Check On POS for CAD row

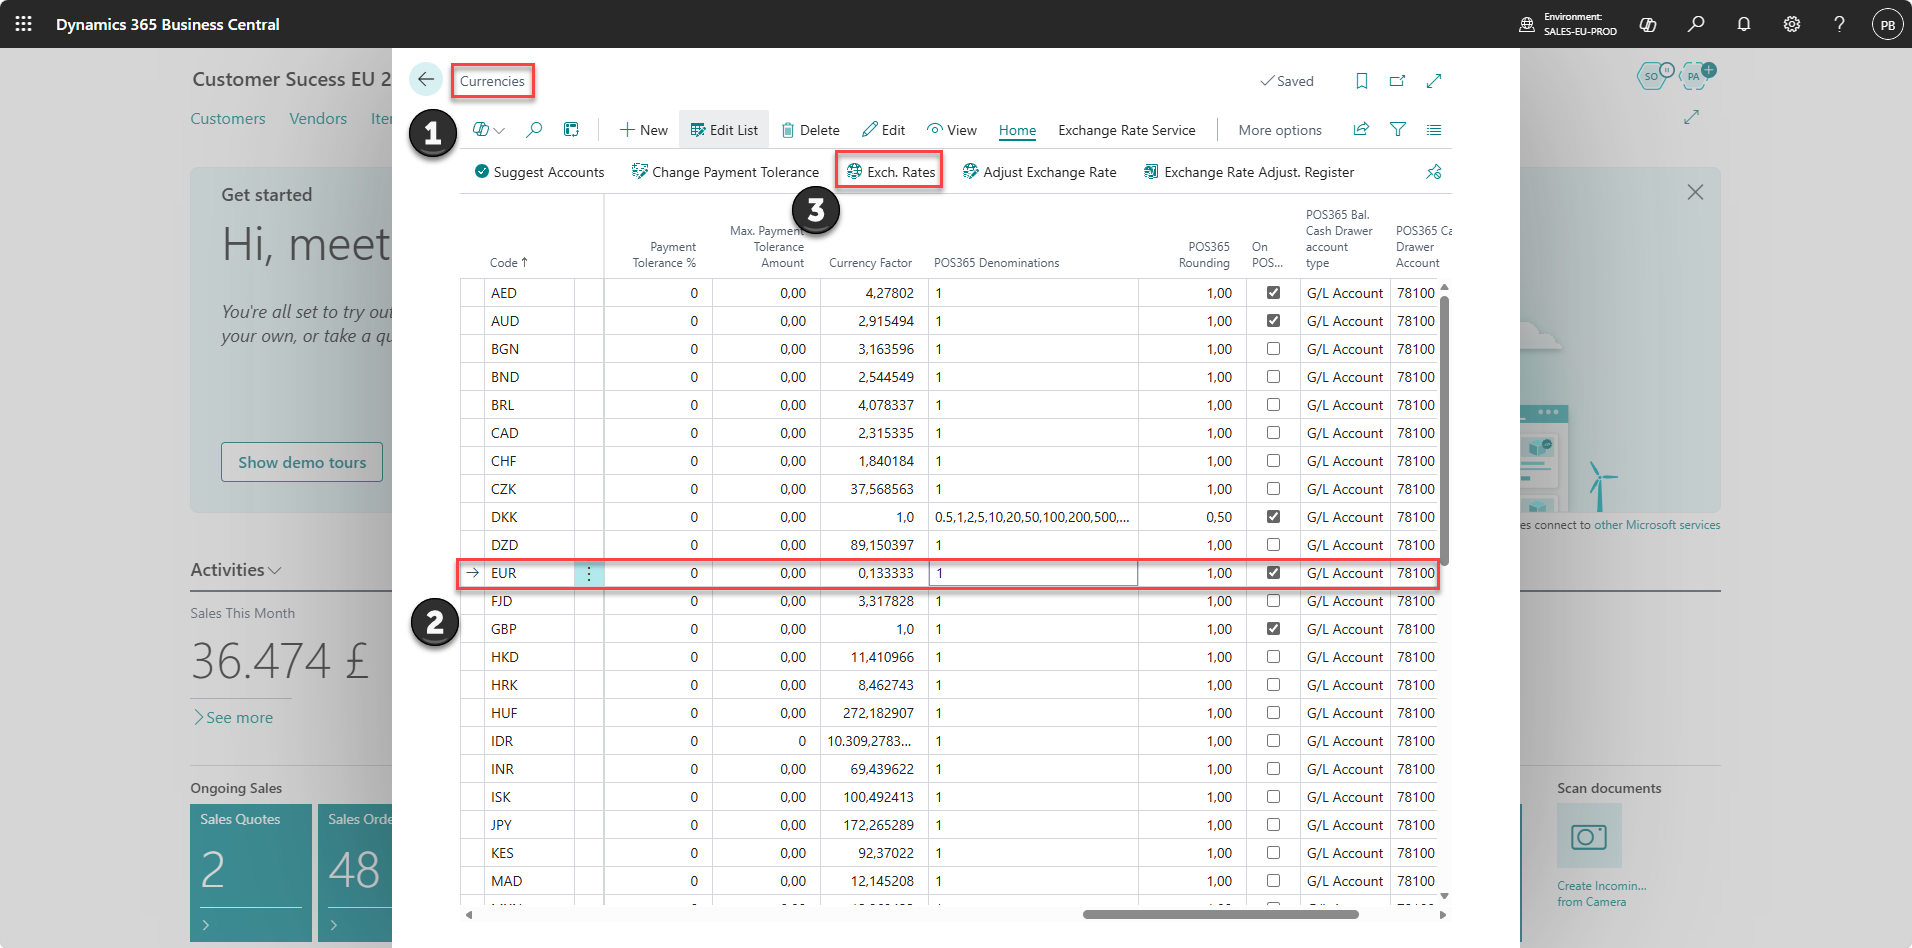(1273, 433)
